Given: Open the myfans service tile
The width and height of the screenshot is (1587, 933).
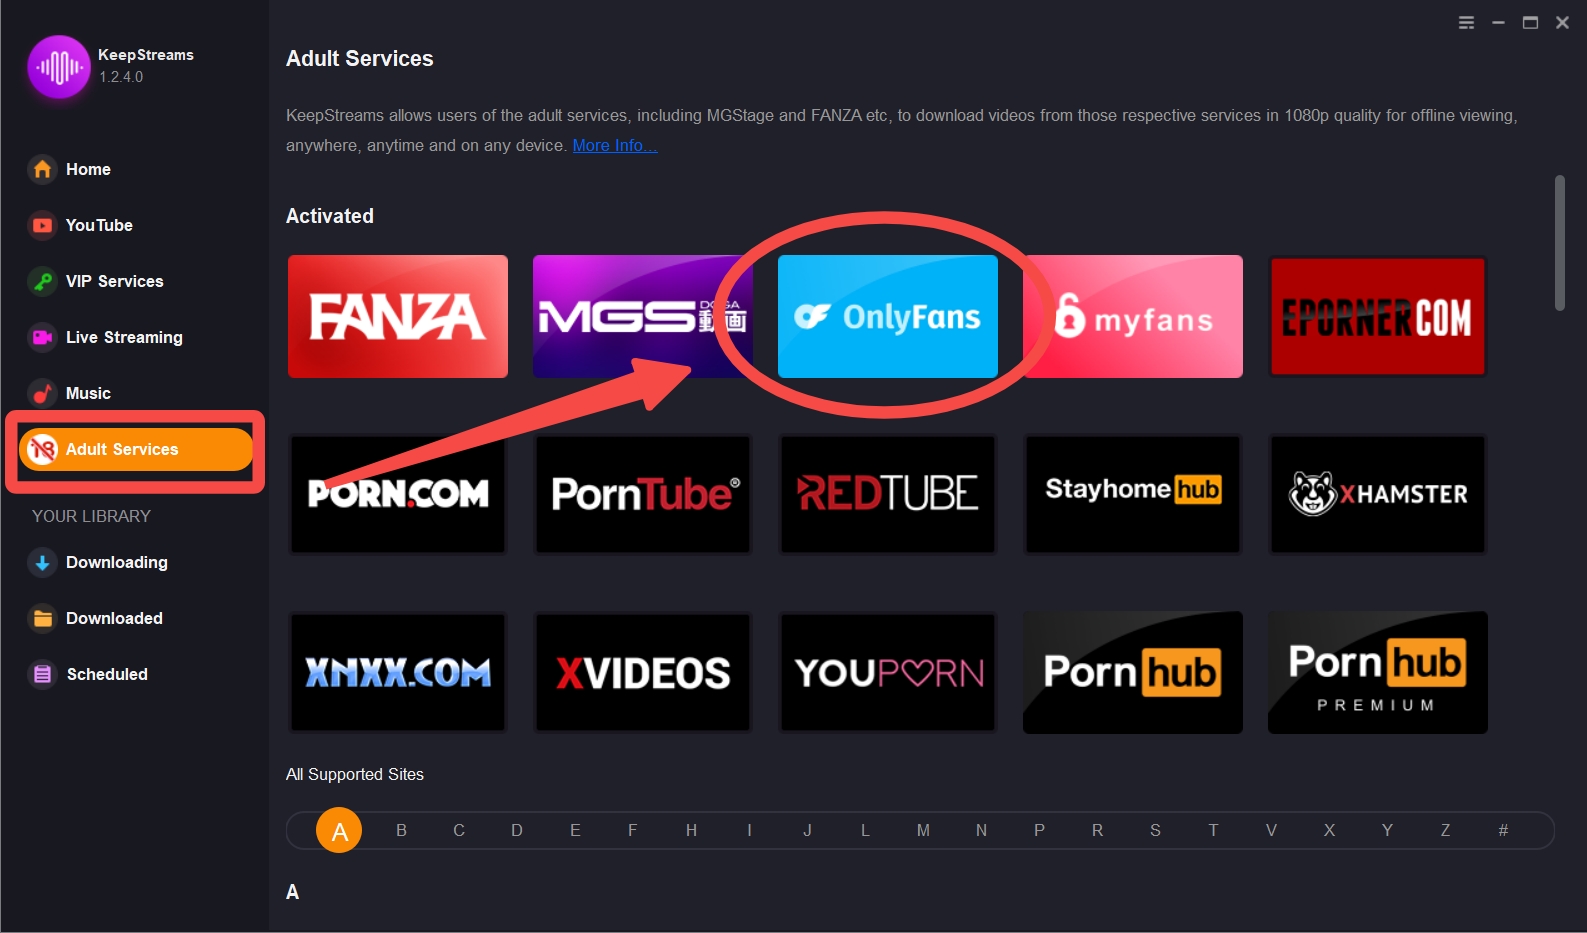Looking at the screenshot, I should (x=1133, y=316).
